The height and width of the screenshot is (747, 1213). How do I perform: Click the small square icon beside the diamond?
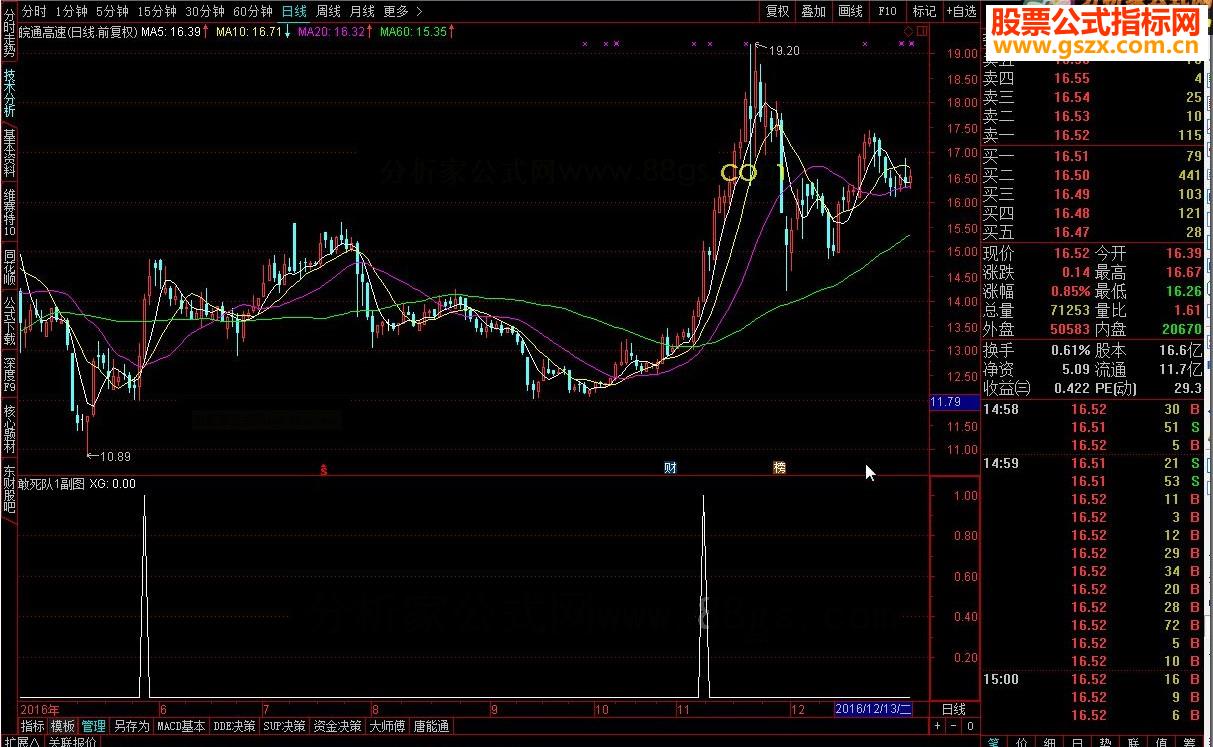920,31
